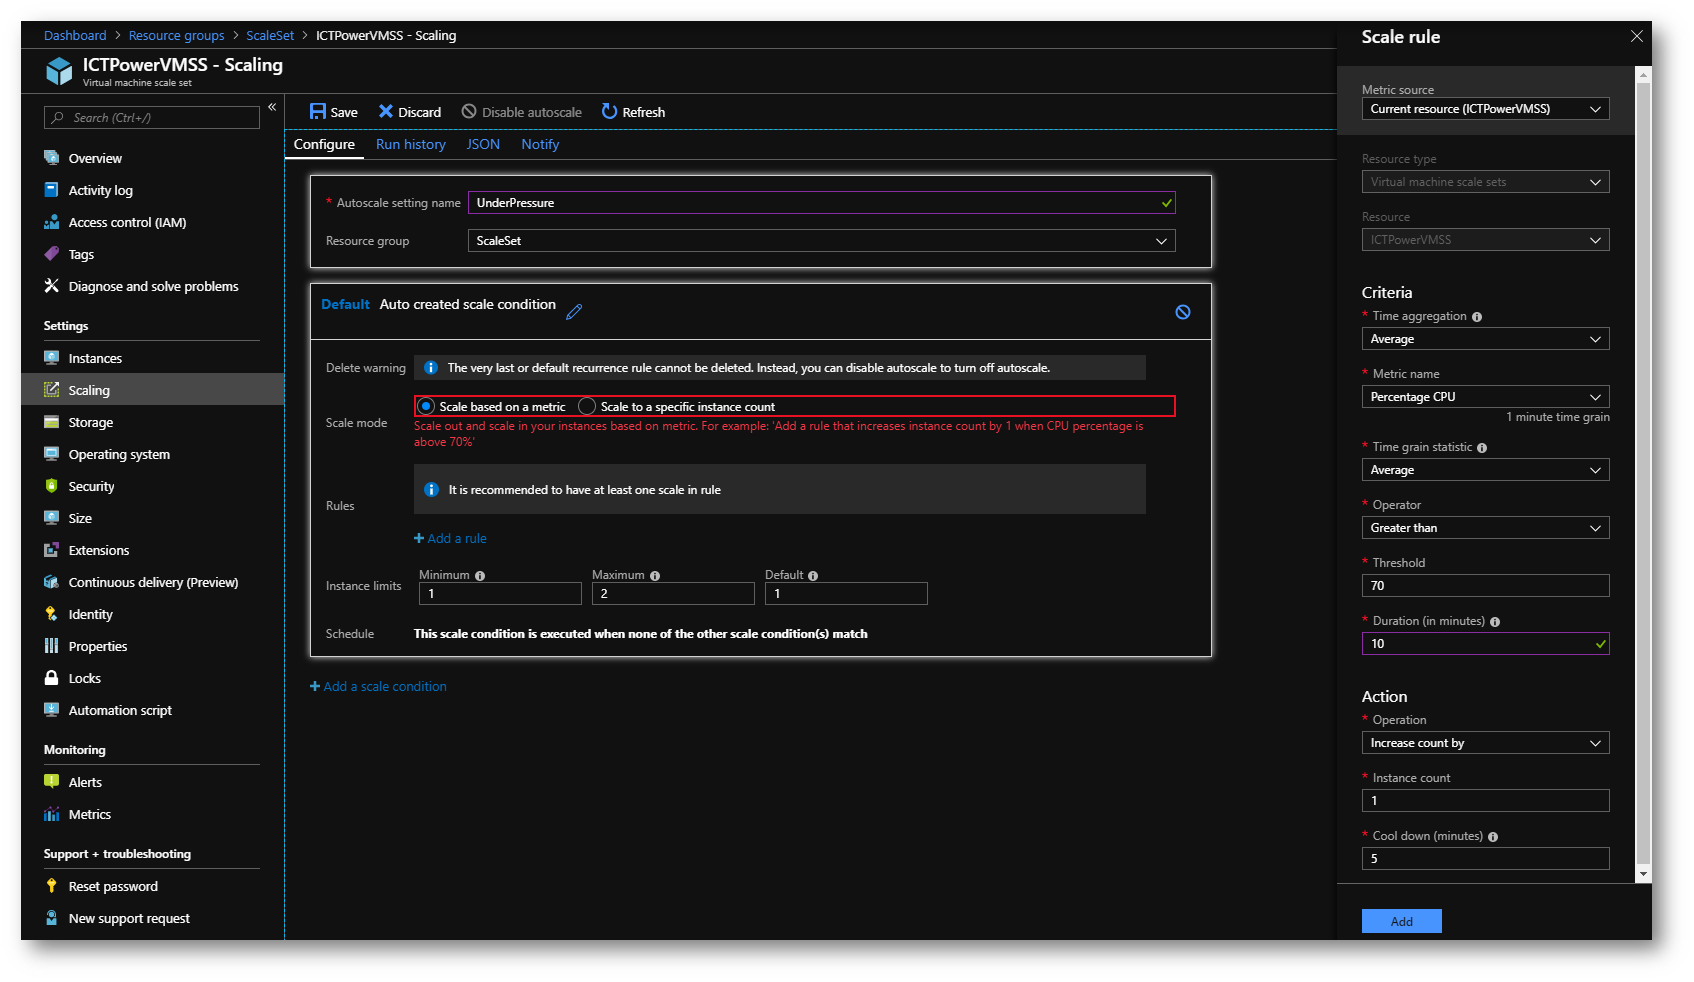
Task: Click the Threshold input field
Action: point(1485,586)
